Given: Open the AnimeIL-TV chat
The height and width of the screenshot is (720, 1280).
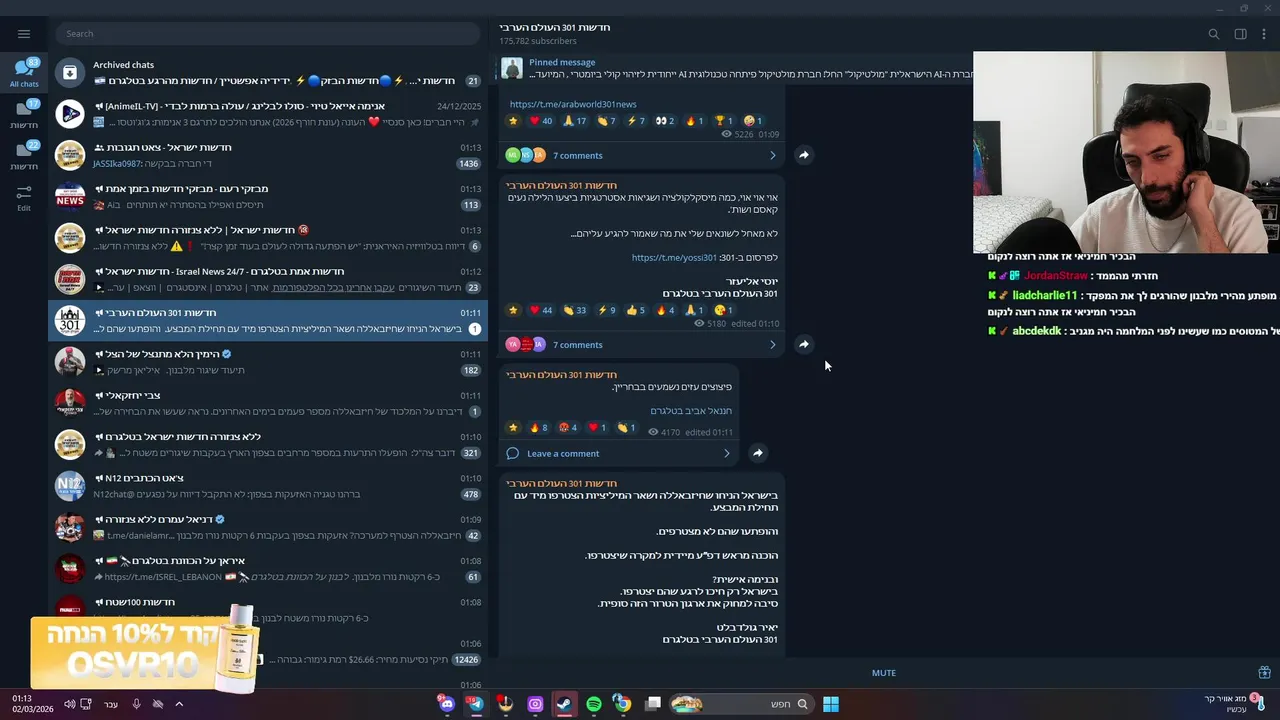Looking at the screenshot, I should [x=268, y=114].
